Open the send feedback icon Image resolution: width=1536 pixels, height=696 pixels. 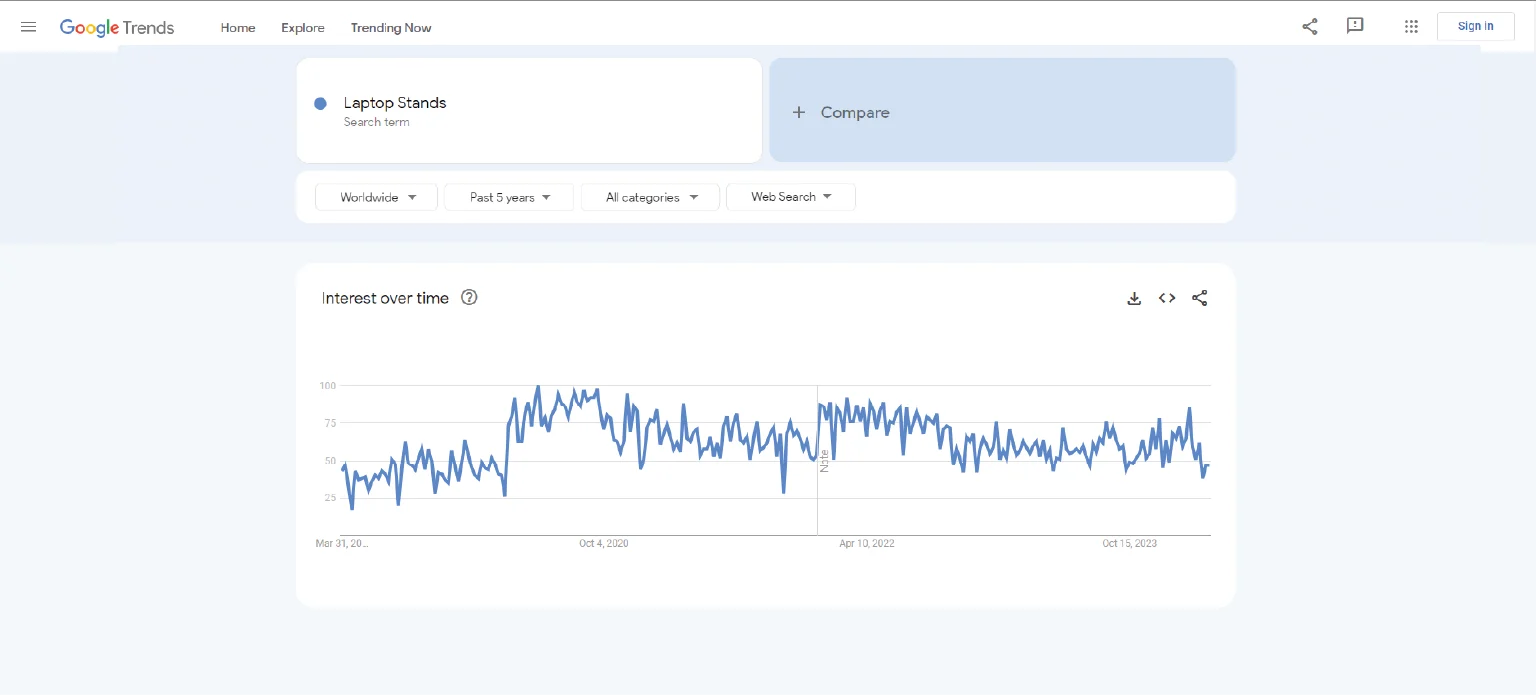(1355, 26)
